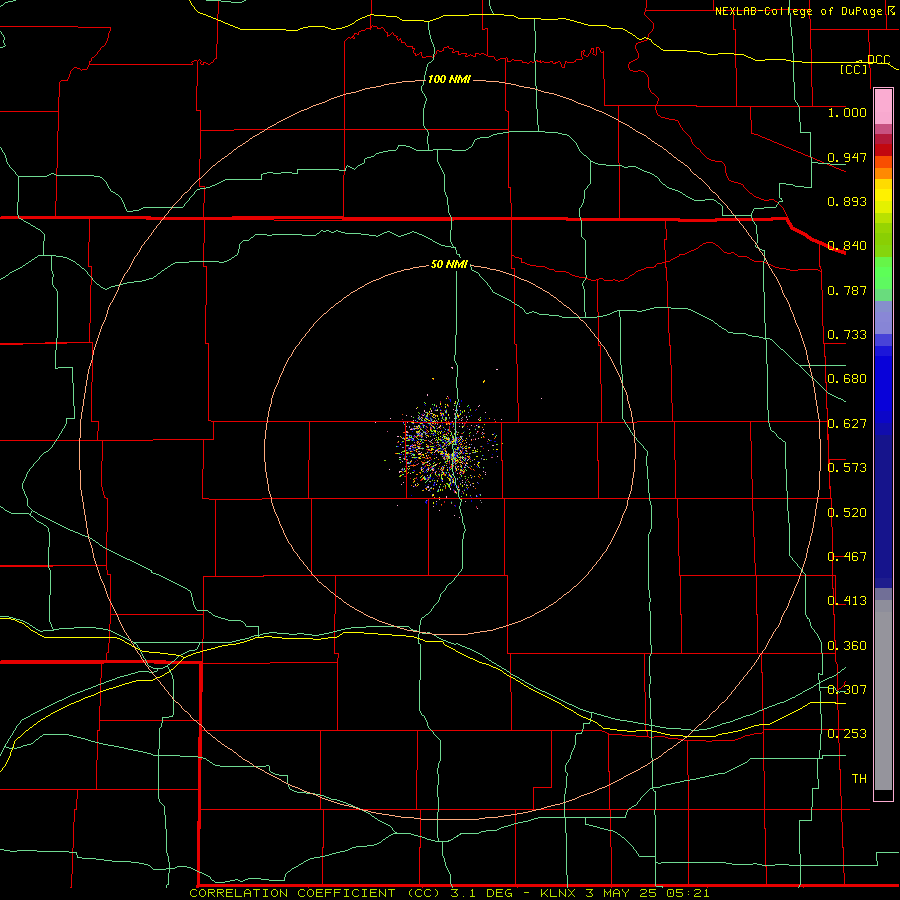Click the 0.253 color scale value
The height and width of the screenshot is (900, 900).
[x=847, y=734]
